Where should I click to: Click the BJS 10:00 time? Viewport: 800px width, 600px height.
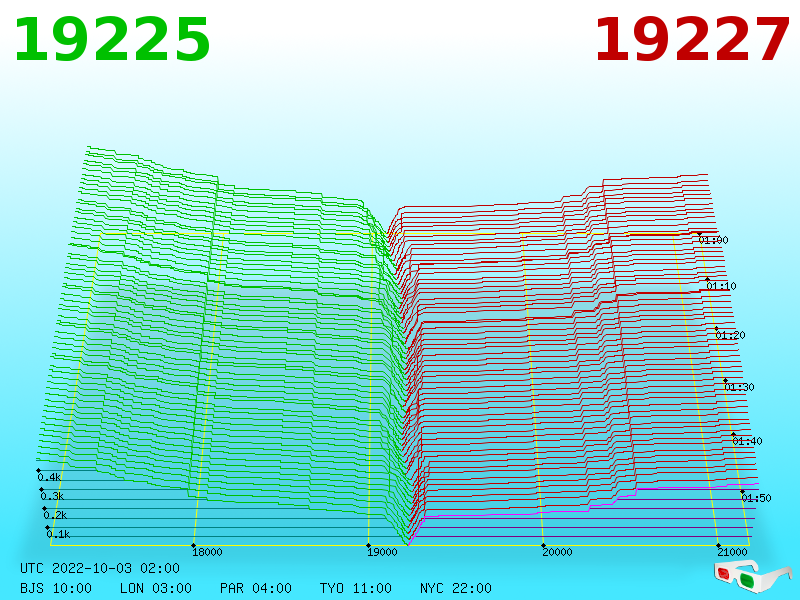tap(56, 588)
